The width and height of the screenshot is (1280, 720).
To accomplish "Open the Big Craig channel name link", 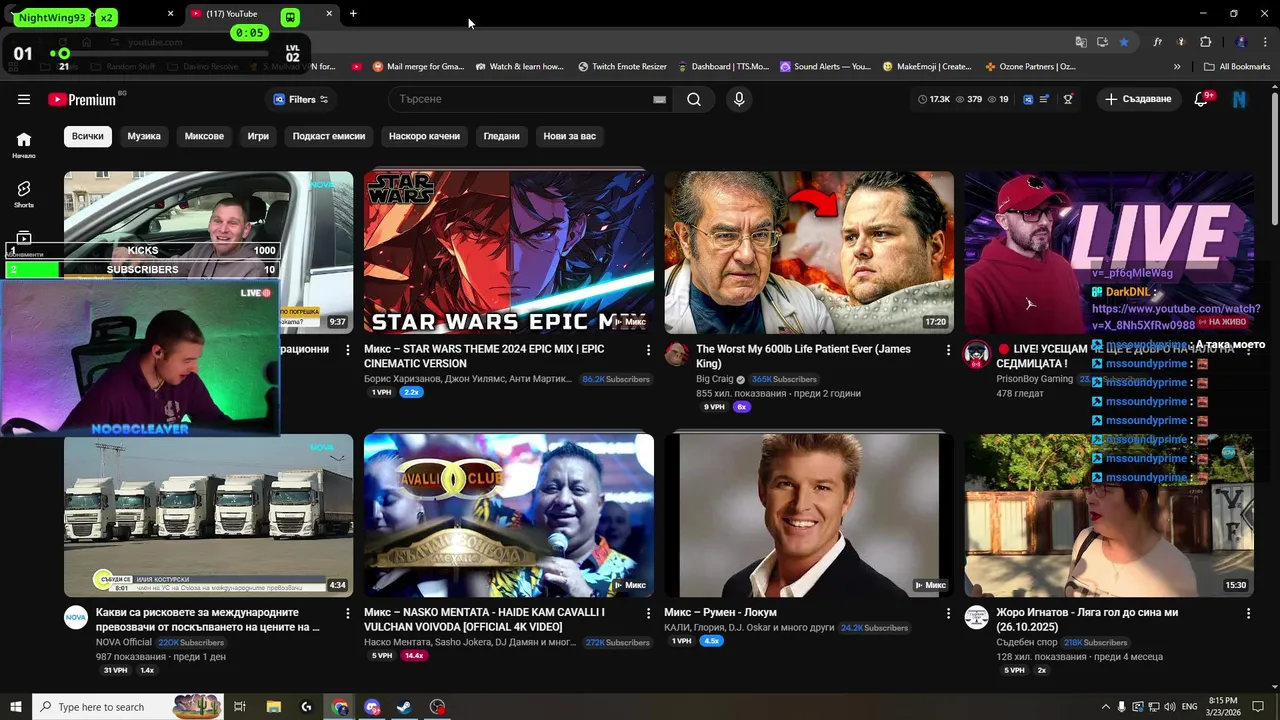I will pos(714,379).
